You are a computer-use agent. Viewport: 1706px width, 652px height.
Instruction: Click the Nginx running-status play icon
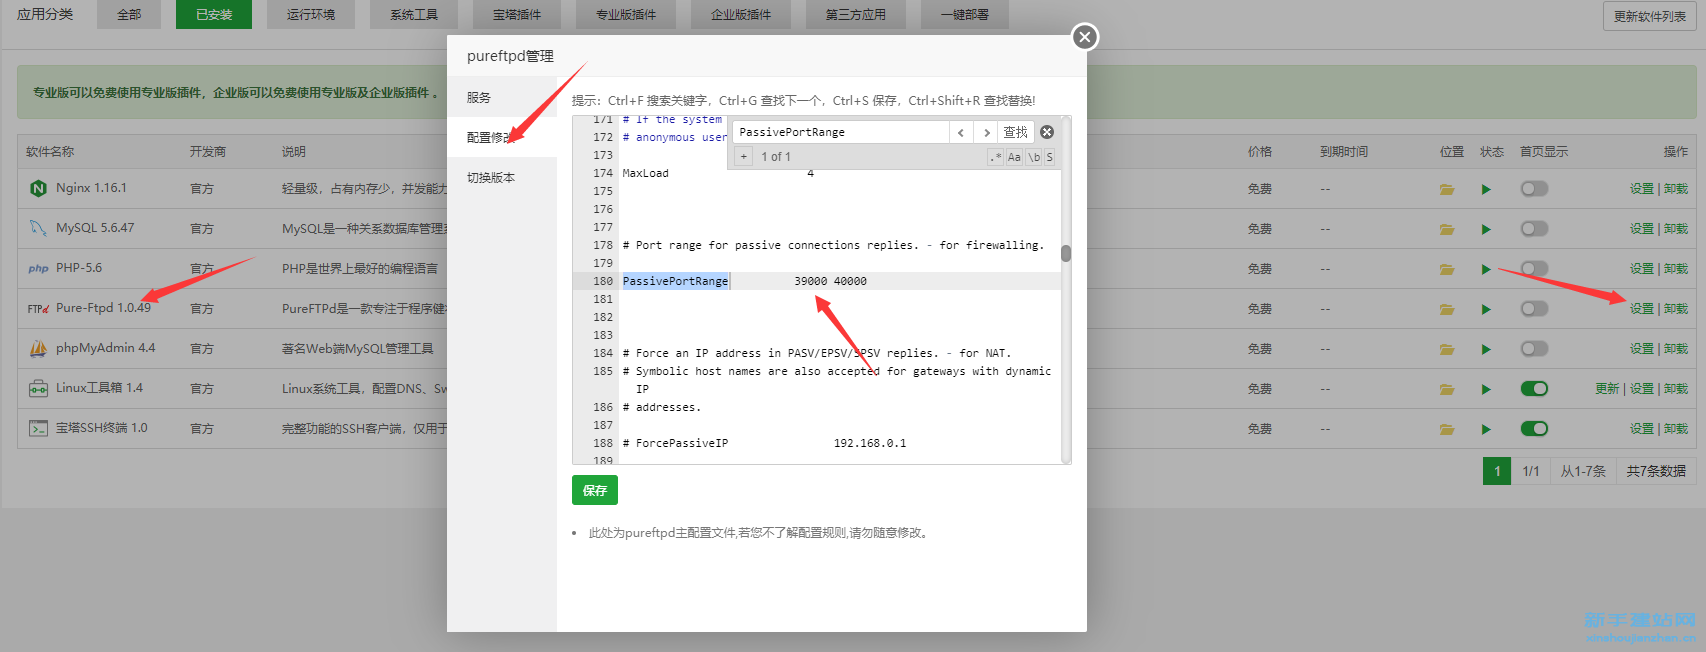click(1486, 189)
